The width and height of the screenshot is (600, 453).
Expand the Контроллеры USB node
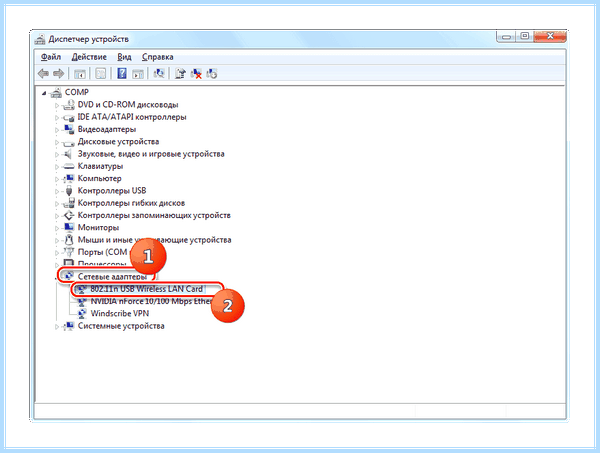tap(57, 191)
